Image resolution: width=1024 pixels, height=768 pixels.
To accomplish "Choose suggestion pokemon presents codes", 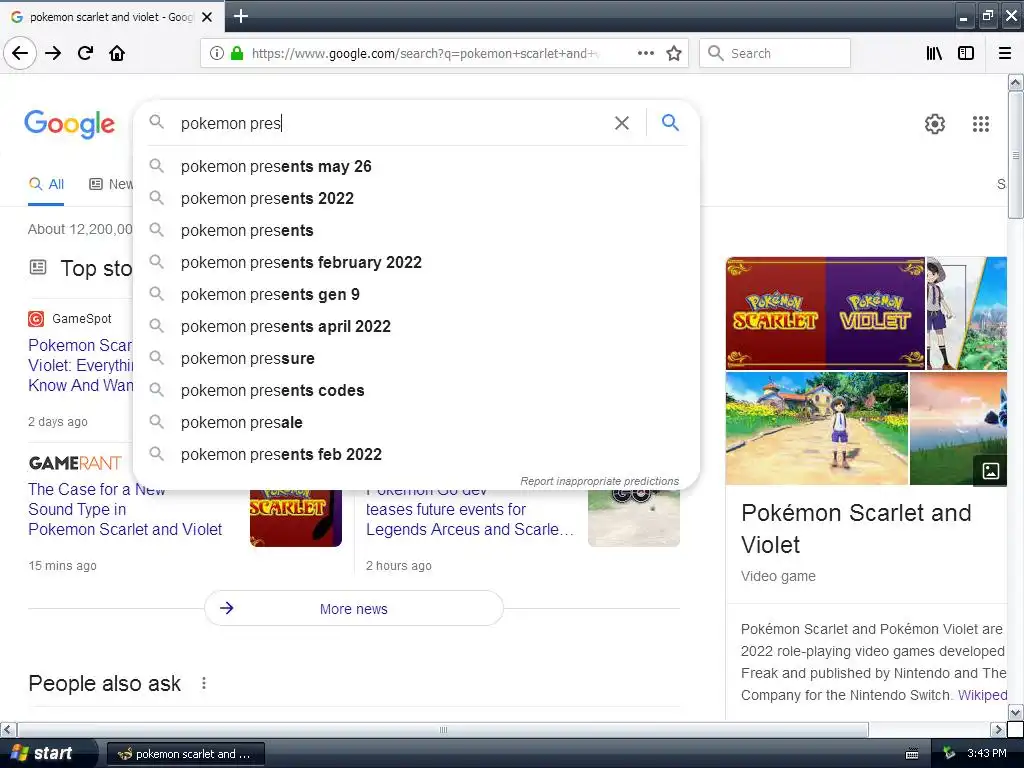I will (416, 391).
